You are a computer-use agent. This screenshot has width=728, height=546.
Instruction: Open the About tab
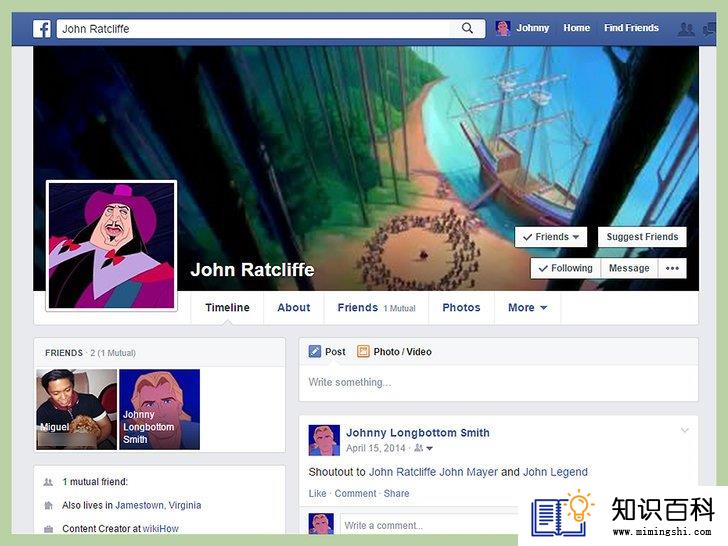pyautogui.click(x=293, y=307)
